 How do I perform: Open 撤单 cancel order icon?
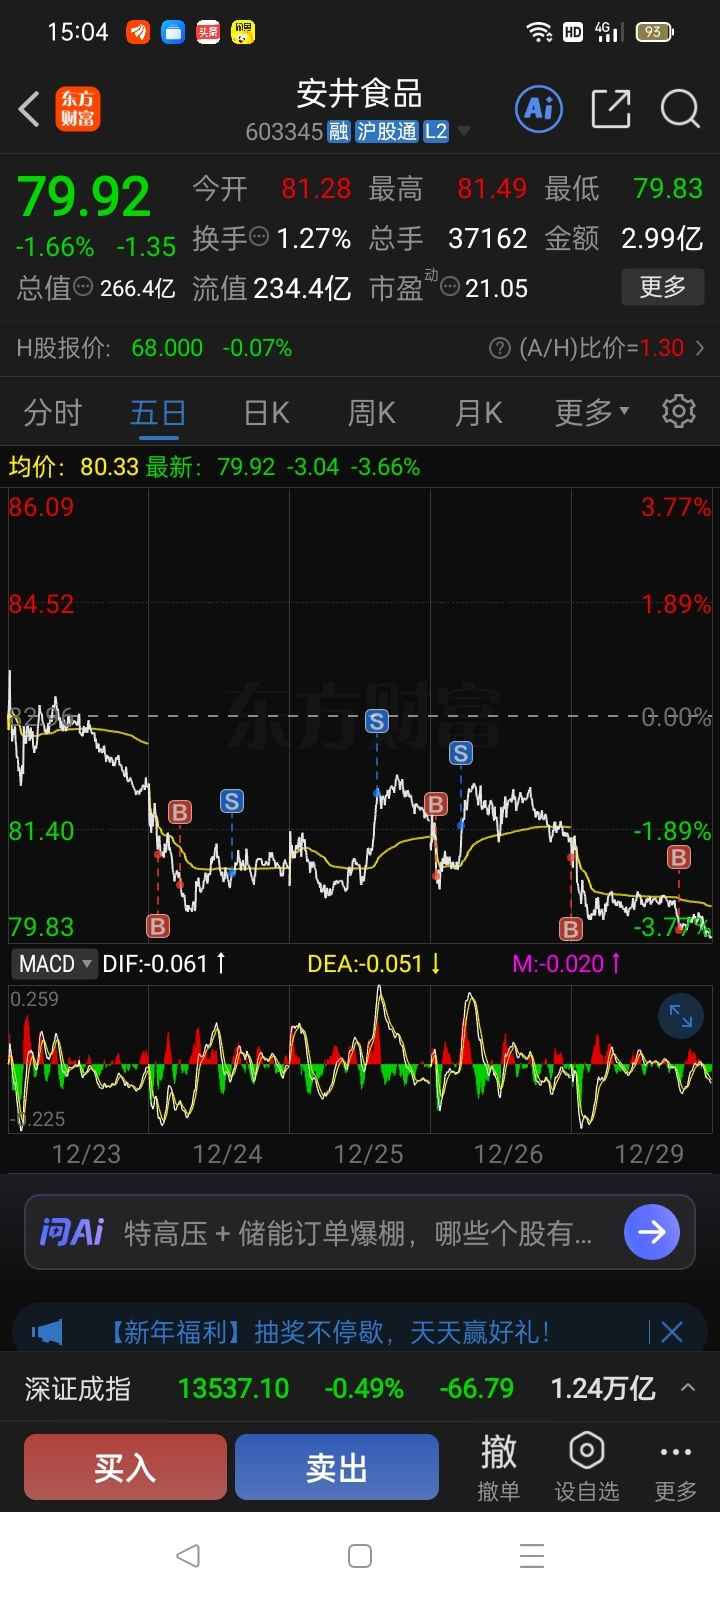pyautogui.click(x=498, y=1467)
